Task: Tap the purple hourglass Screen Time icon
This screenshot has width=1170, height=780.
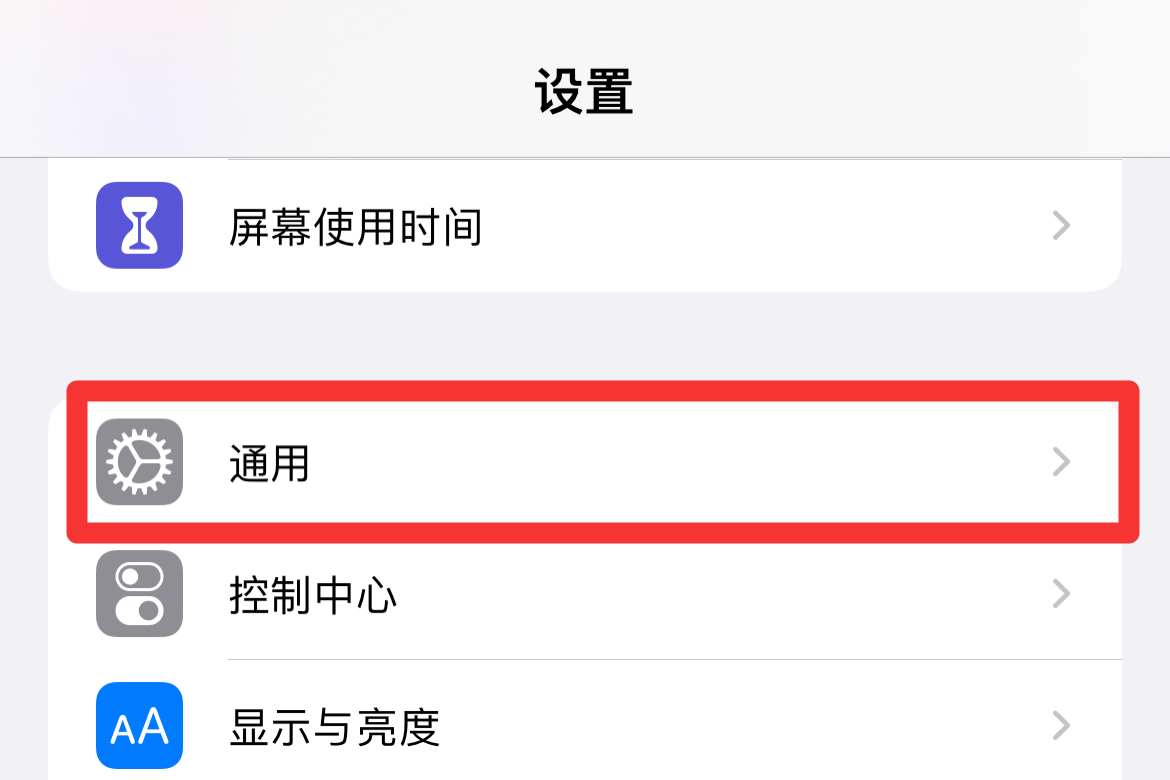Action: point(140,225)
